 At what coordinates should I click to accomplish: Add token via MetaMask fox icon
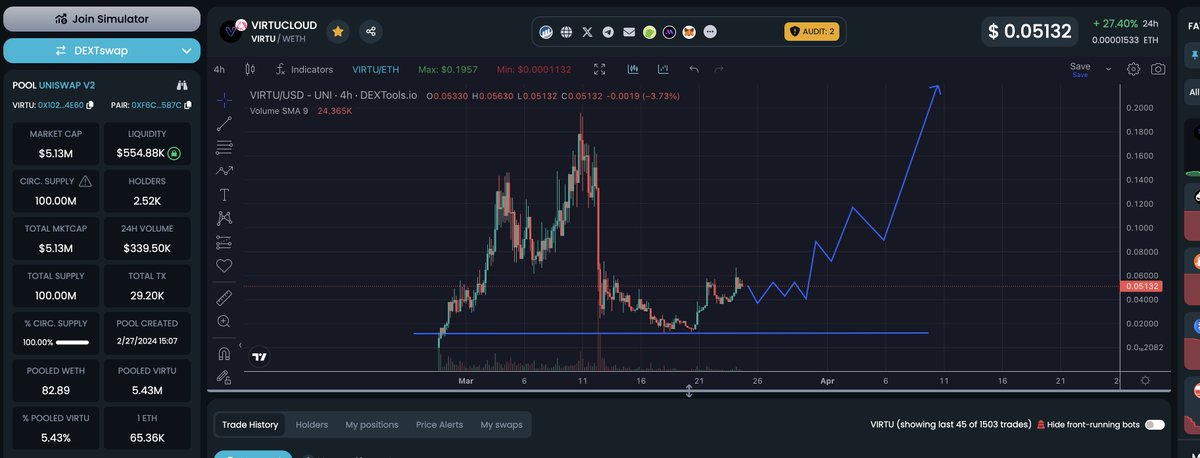pos(690,32)
